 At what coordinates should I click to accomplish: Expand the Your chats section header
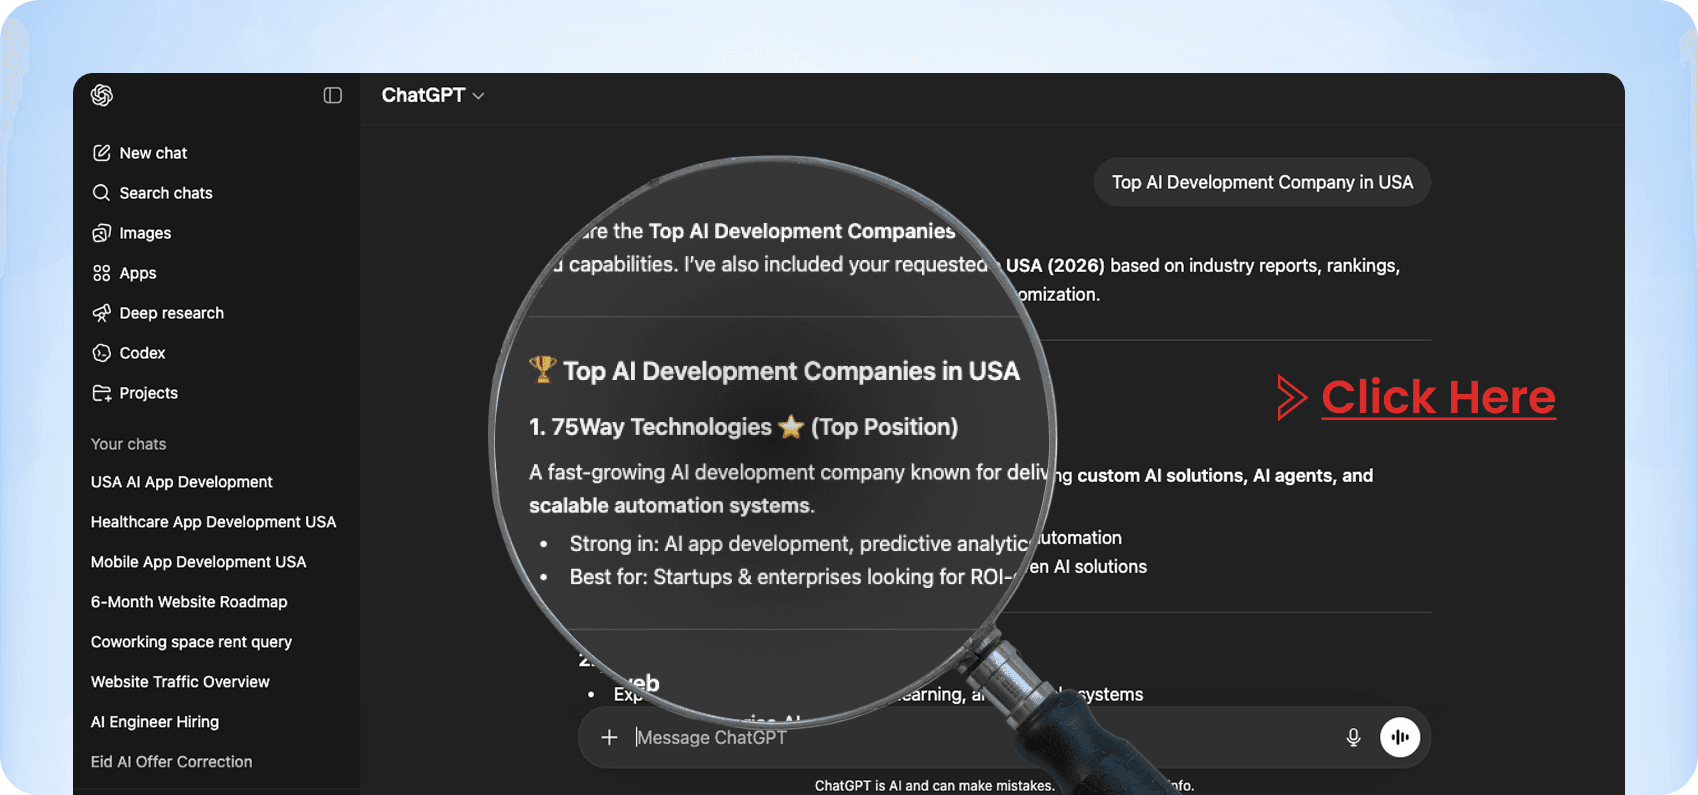pos(128,444)
